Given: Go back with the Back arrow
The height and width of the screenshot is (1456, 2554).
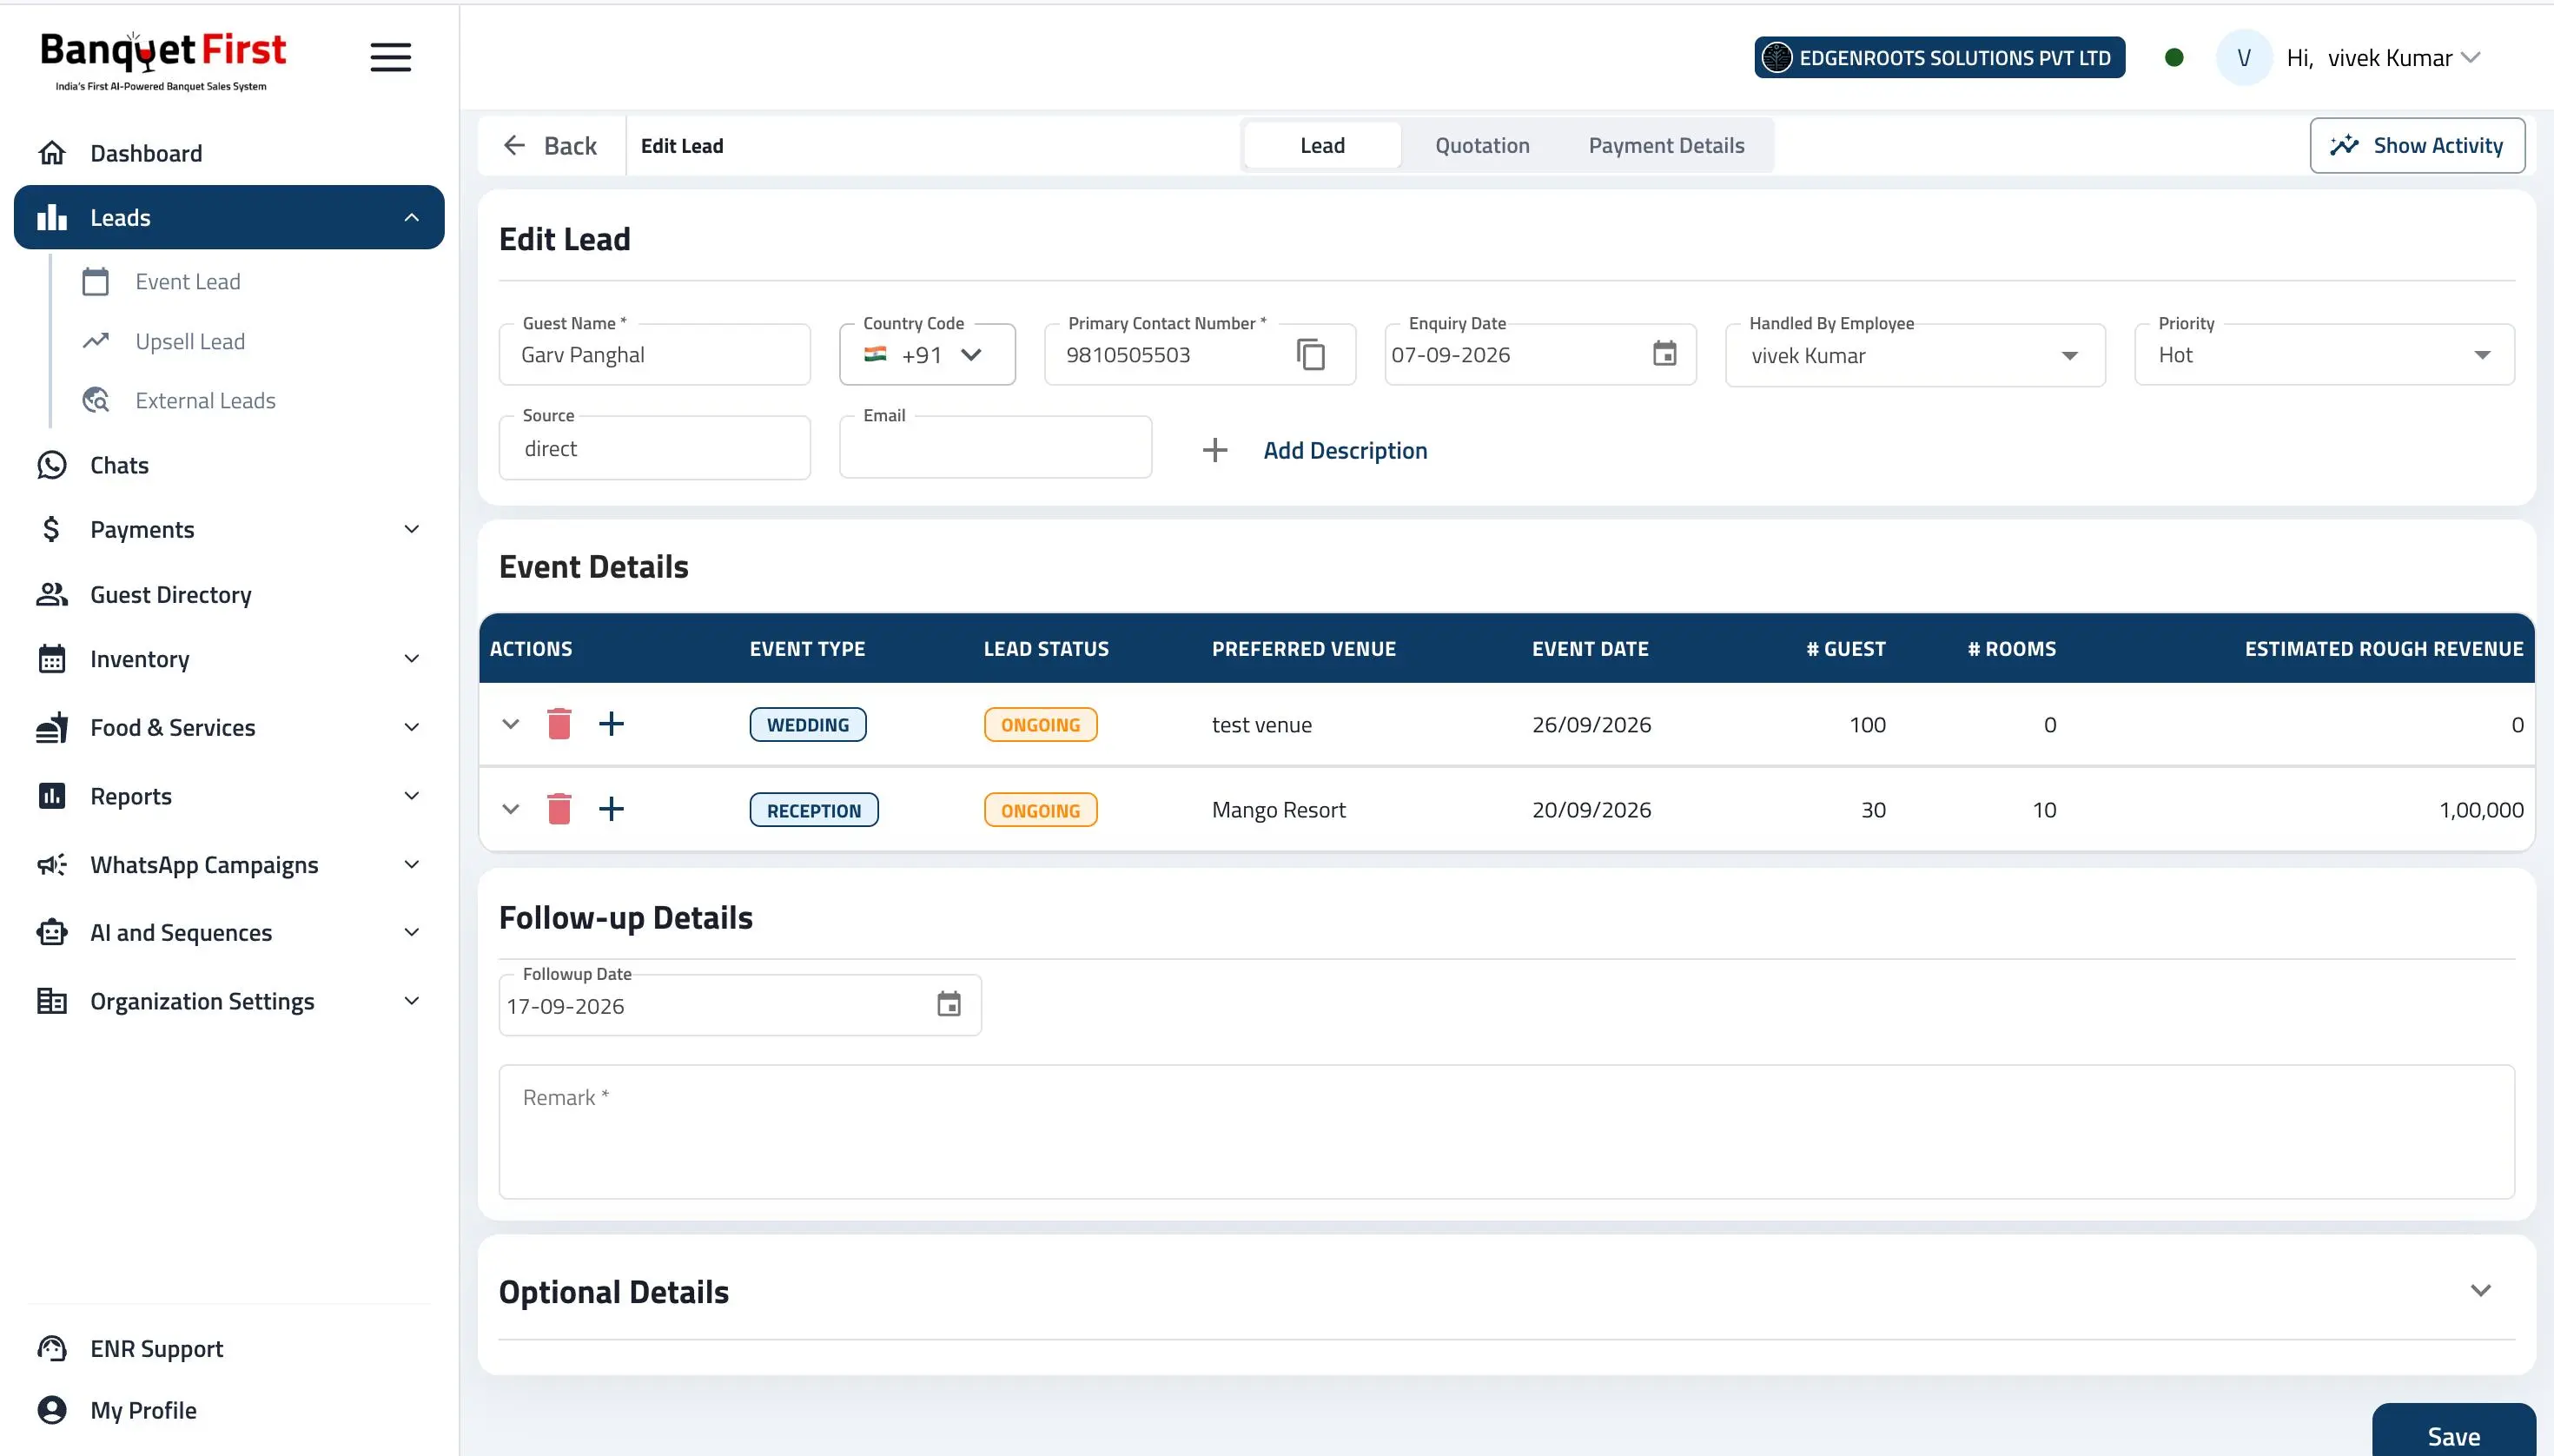Looking at the screenshot, I should pos(550,146).
